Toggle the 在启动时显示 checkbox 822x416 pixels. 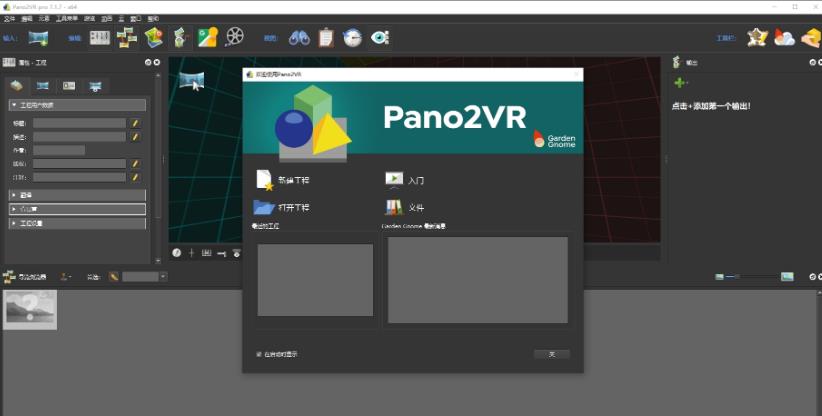pos(258,354)
